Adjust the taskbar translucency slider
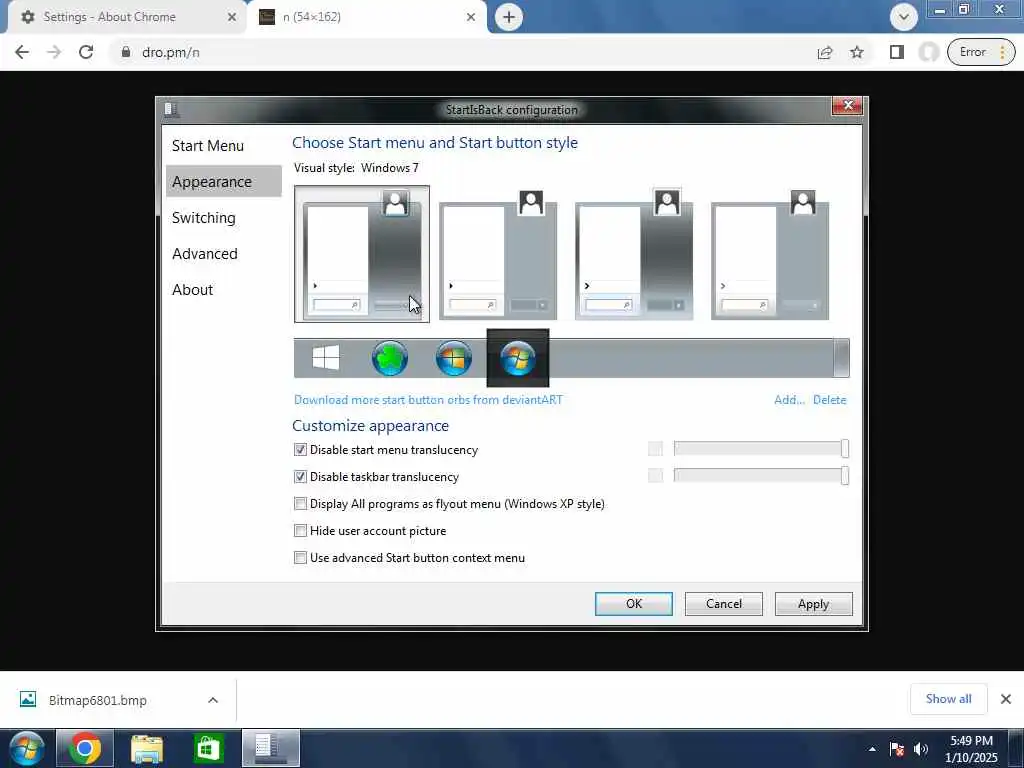Screen dimensions: 1024x768 point(761,475)
